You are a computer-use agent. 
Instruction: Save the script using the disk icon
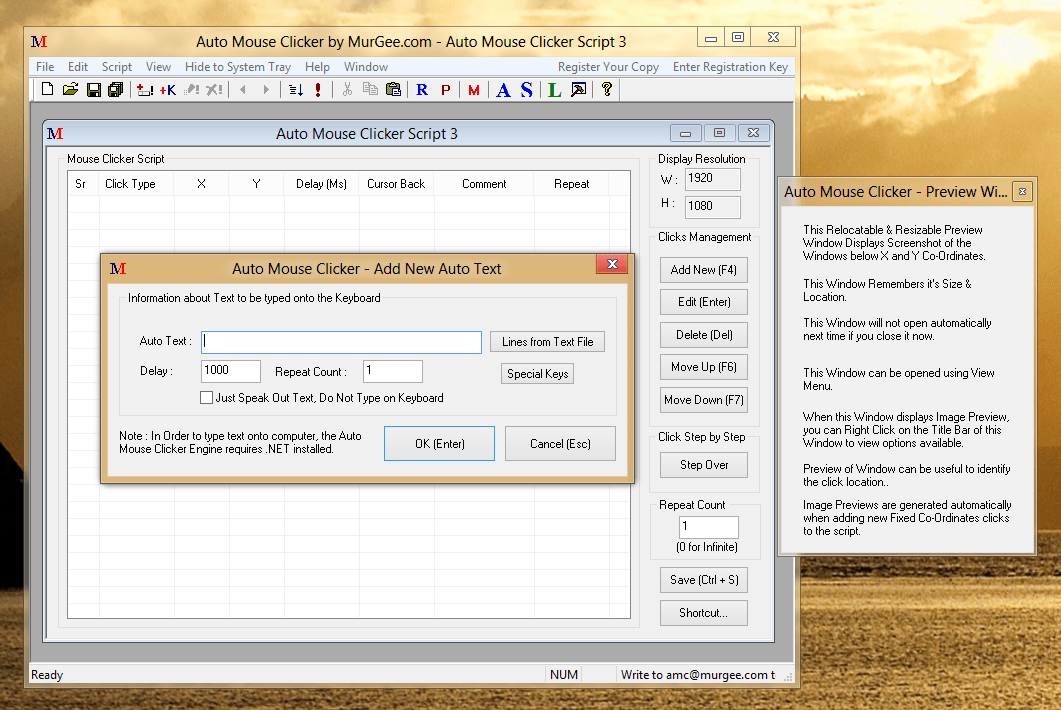click(93, 89)
